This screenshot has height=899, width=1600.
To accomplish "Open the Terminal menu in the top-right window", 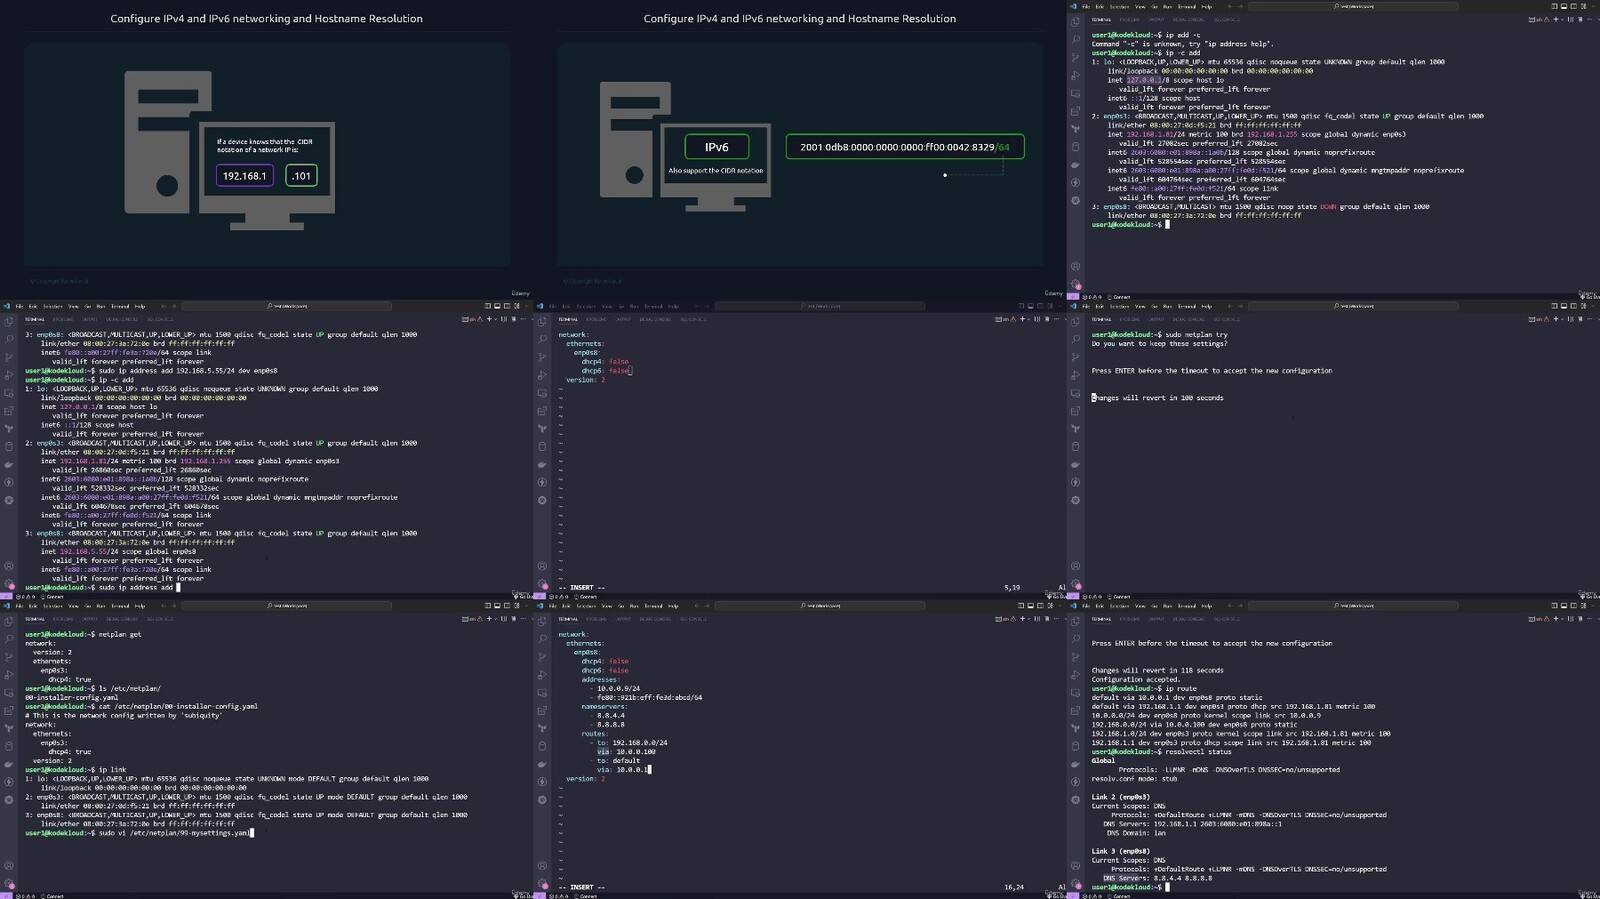I will click(1186, 6).
